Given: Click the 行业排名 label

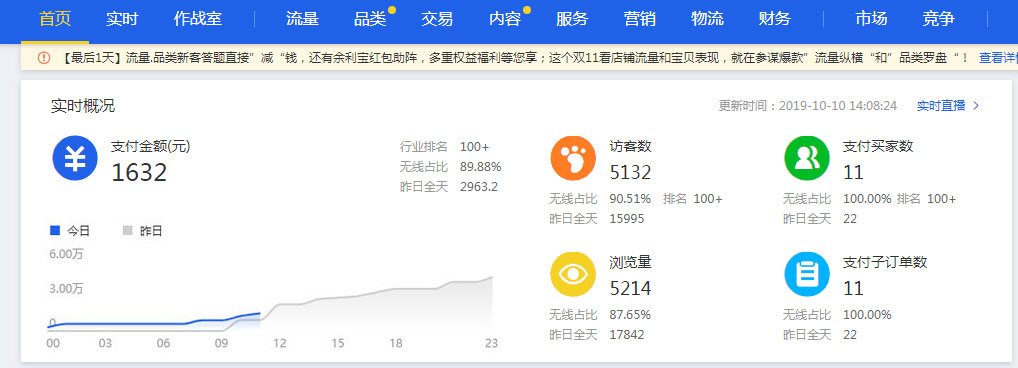Looking at the screenshot, I should pos(424,147).
